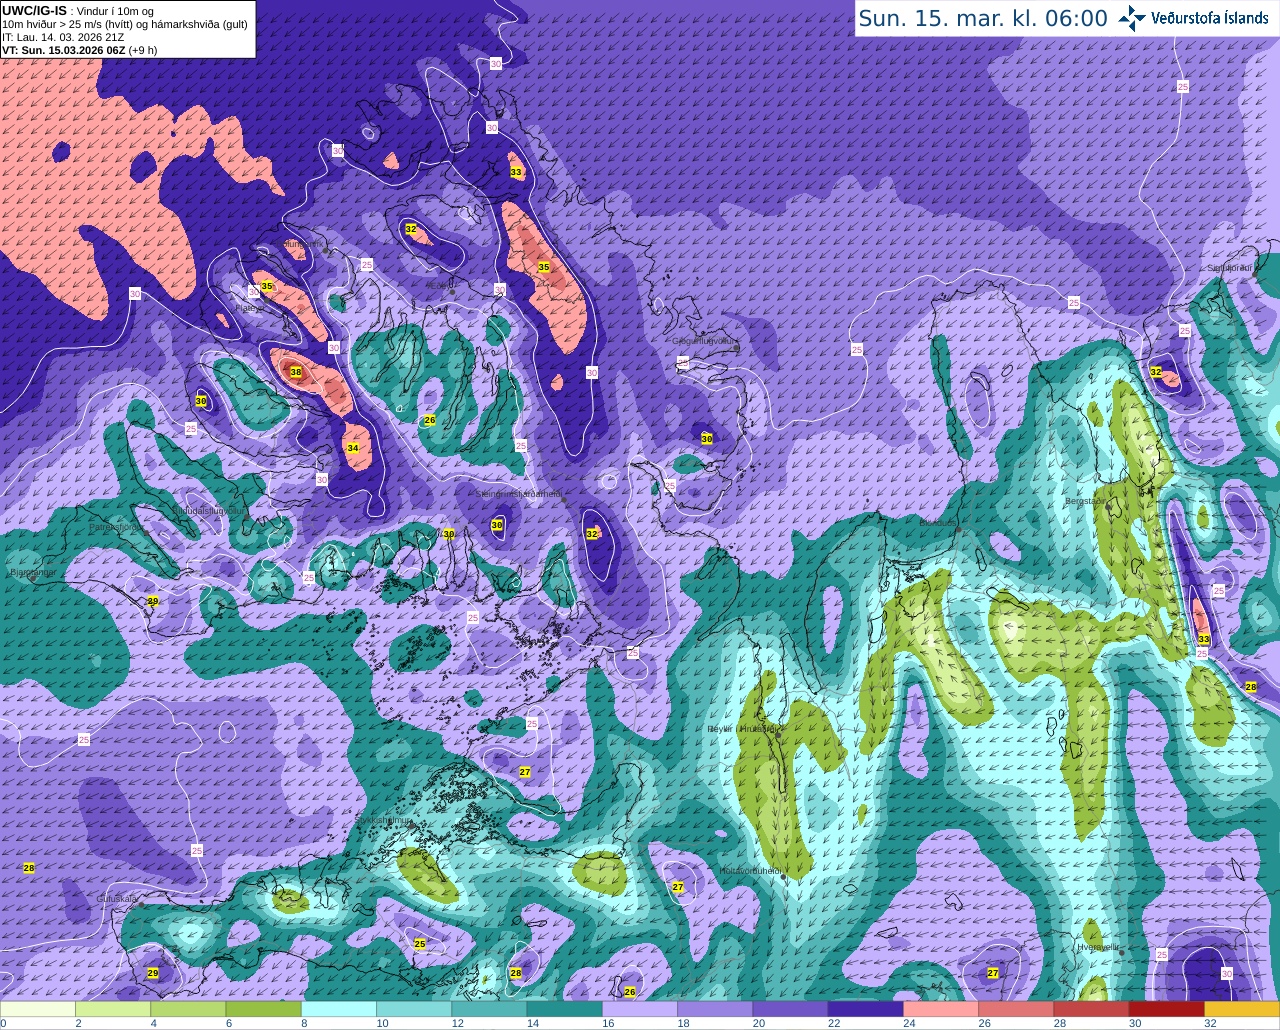1280x1030 pixels.
Task: Pick the legend swatch between 26 and 28
Action: click(x=1015, y=1009)
